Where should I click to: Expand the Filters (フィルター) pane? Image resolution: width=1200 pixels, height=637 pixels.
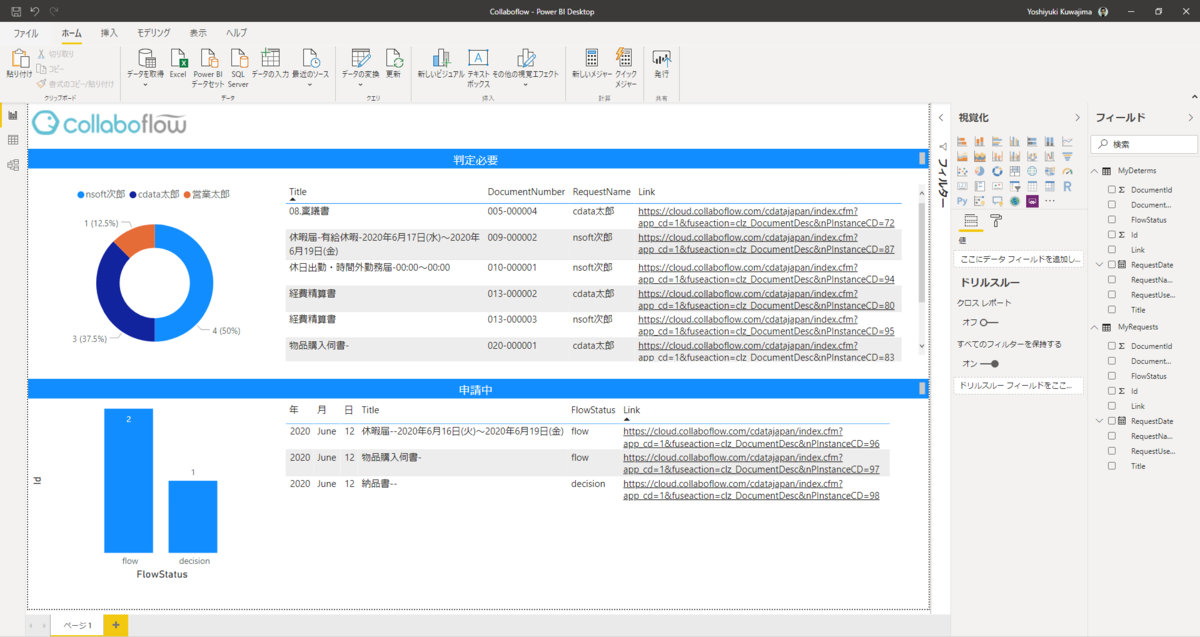click(x=941, y=118)
